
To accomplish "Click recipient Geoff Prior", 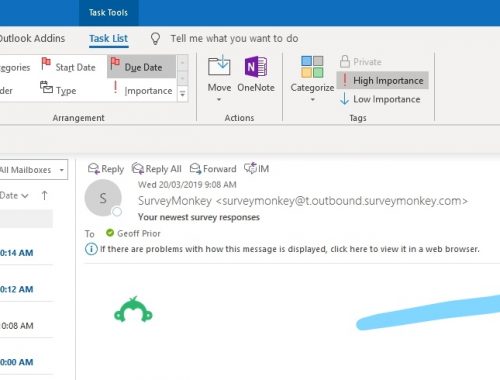I will click(x=139, y=233).
